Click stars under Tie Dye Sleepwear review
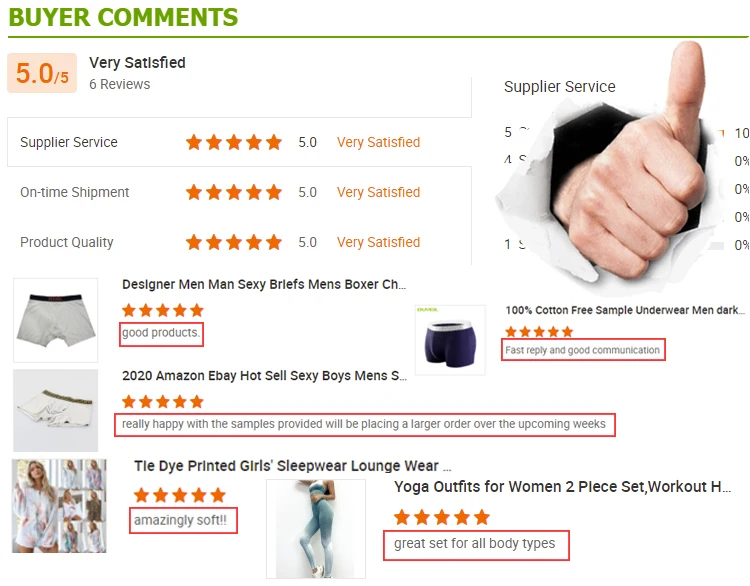This screenshot has height=586, width=750. tap(179, 495)
